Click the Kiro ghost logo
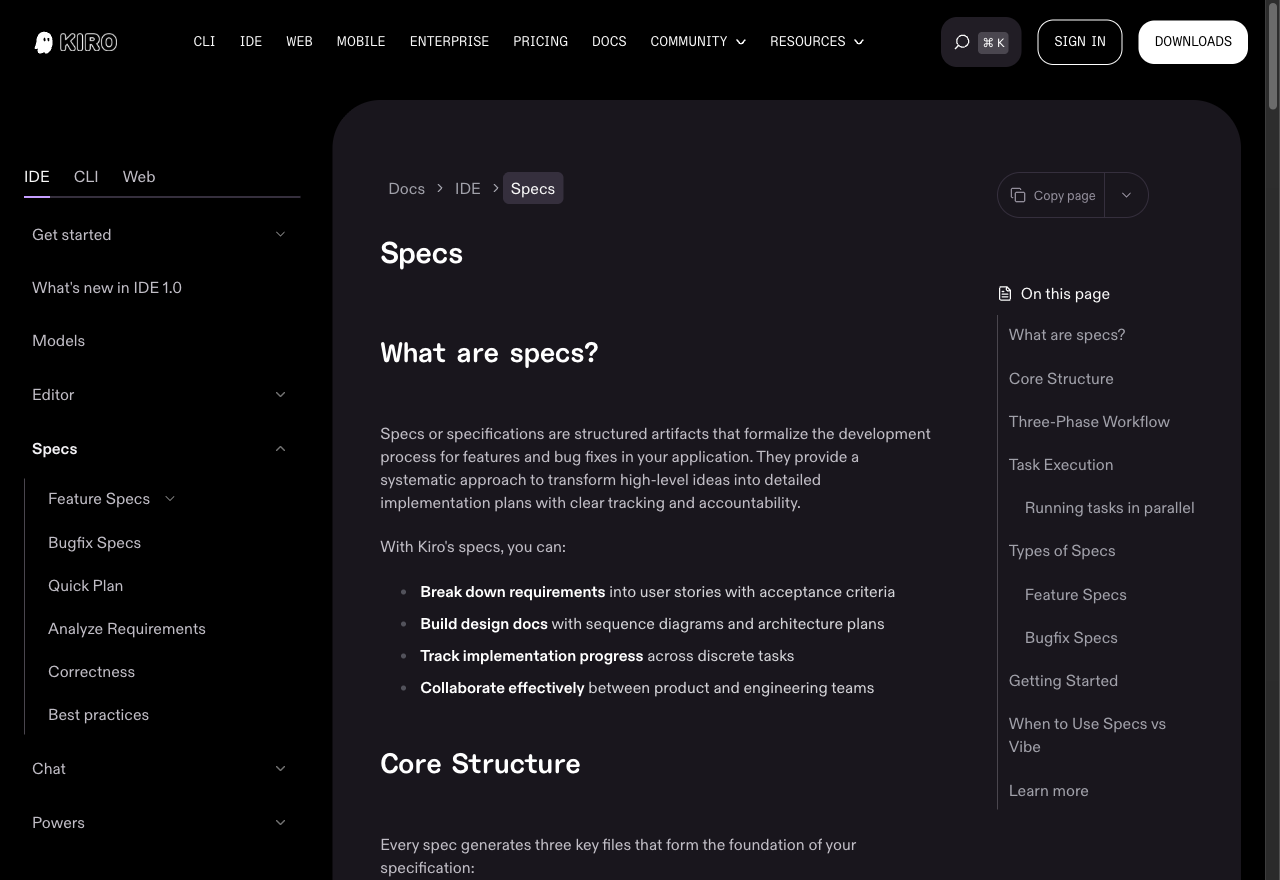The height and width of the screenshot is (880, 1280). click(44, 42)
